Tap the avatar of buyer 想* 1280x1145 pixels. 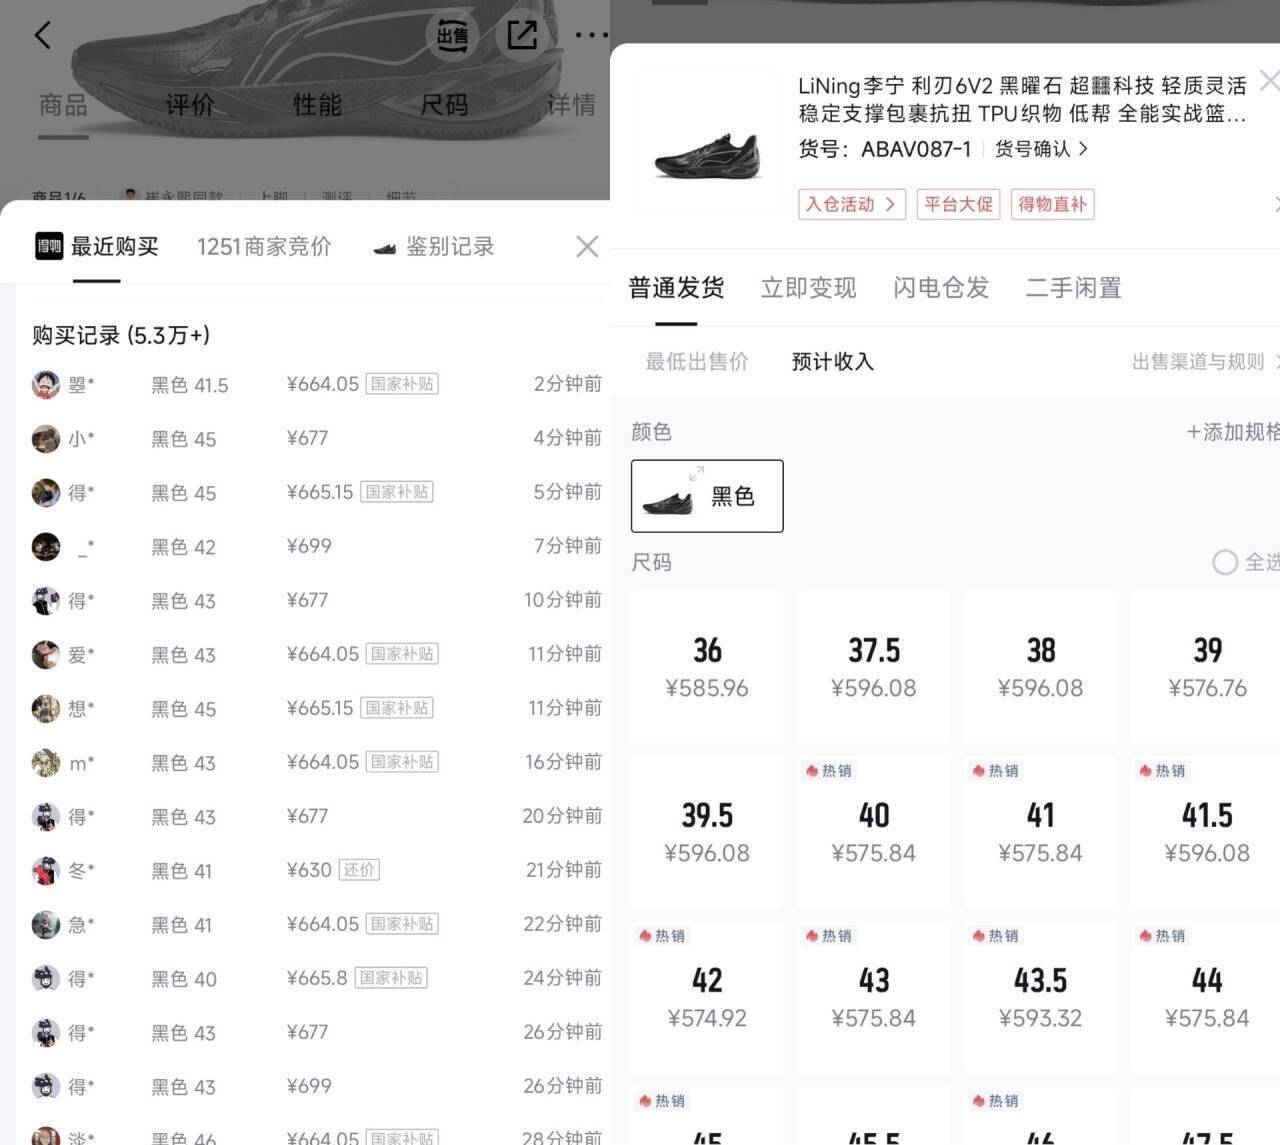point(46,708)
